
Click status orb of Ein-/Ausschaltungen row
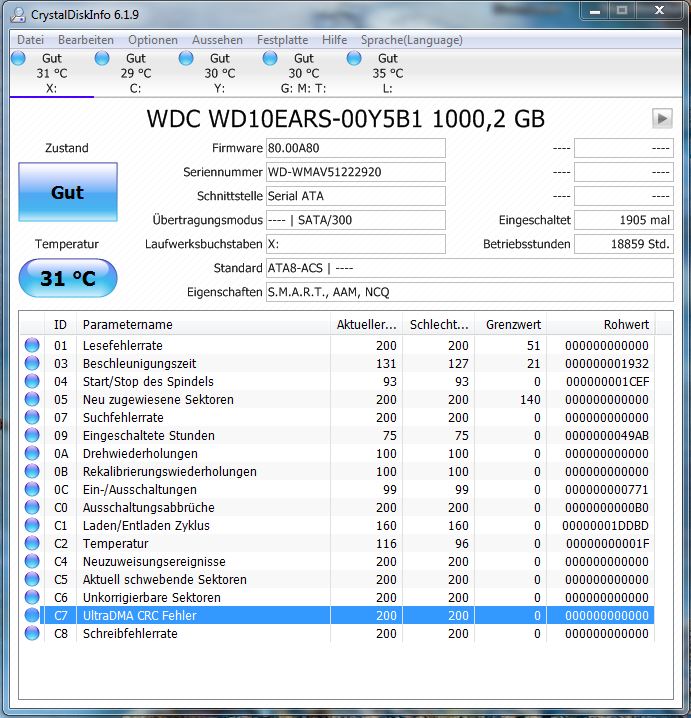(x=32, y=489)
